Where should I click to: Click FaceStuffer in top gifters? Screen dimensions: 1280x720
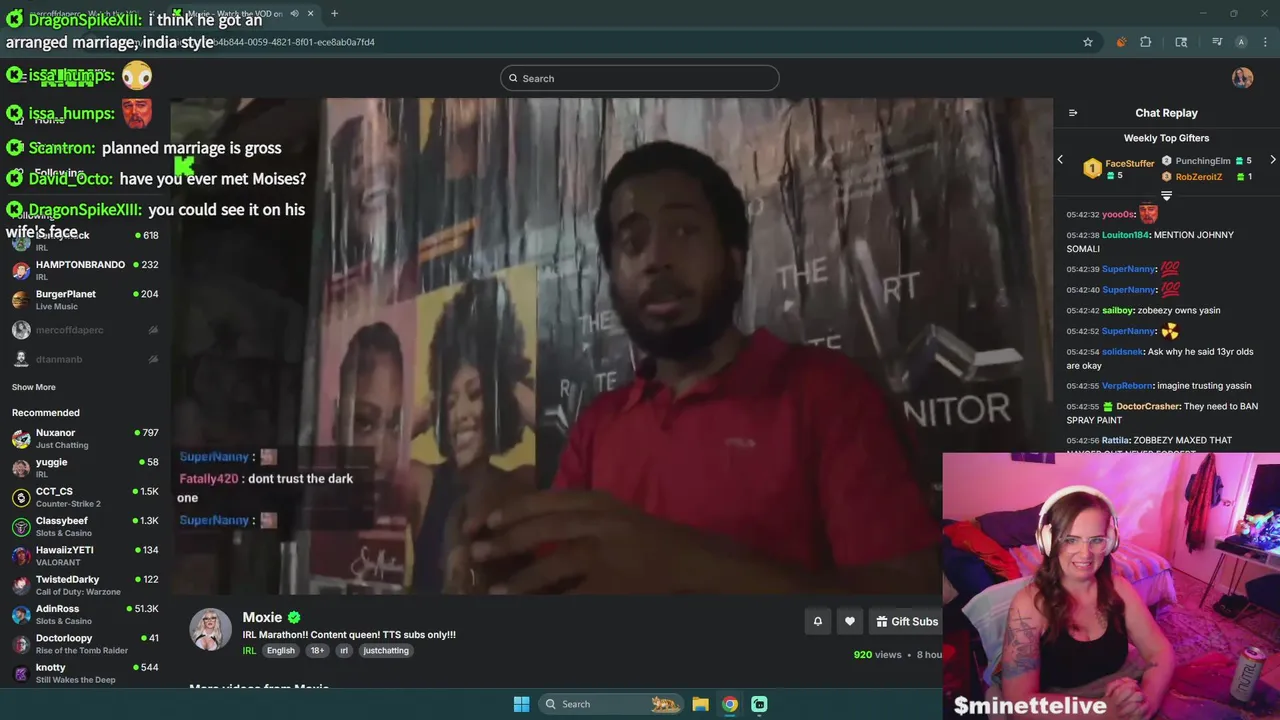(1130, 164)
